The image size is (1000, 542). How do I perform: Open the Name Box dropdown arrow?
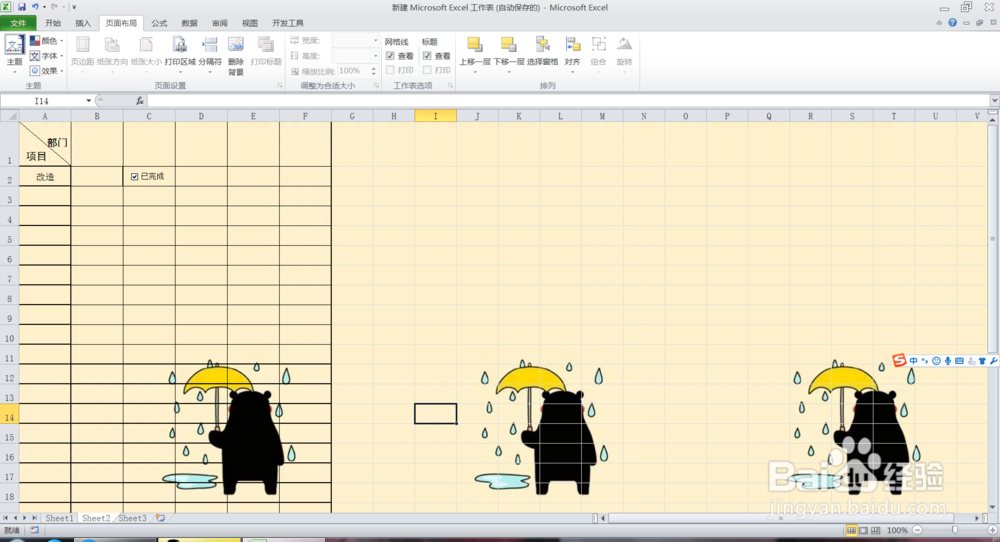[89, 101]
